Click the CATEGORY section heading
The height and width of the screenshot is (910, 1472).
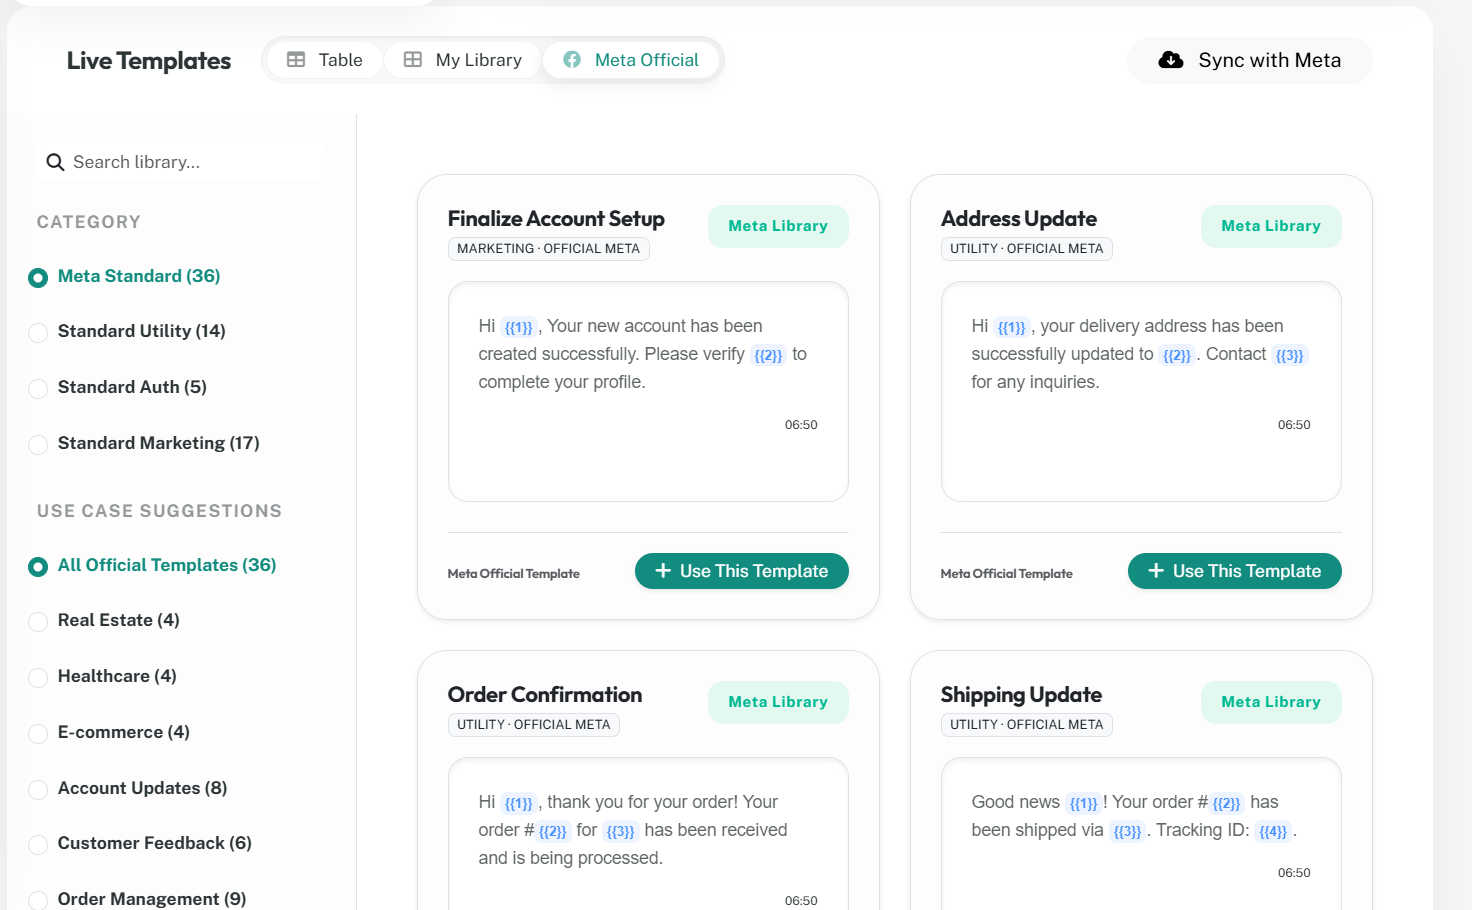coord(89,222)
